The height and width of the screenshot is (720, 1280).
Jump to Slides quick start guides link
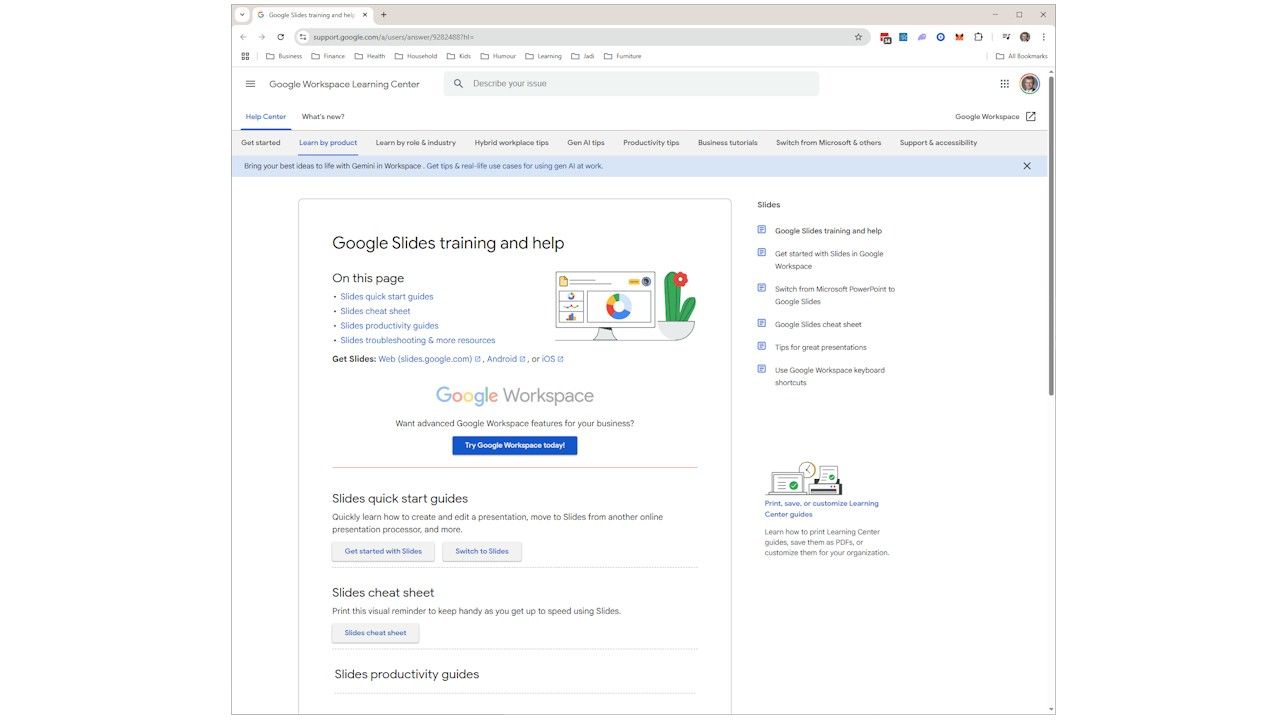coord(387,297)
